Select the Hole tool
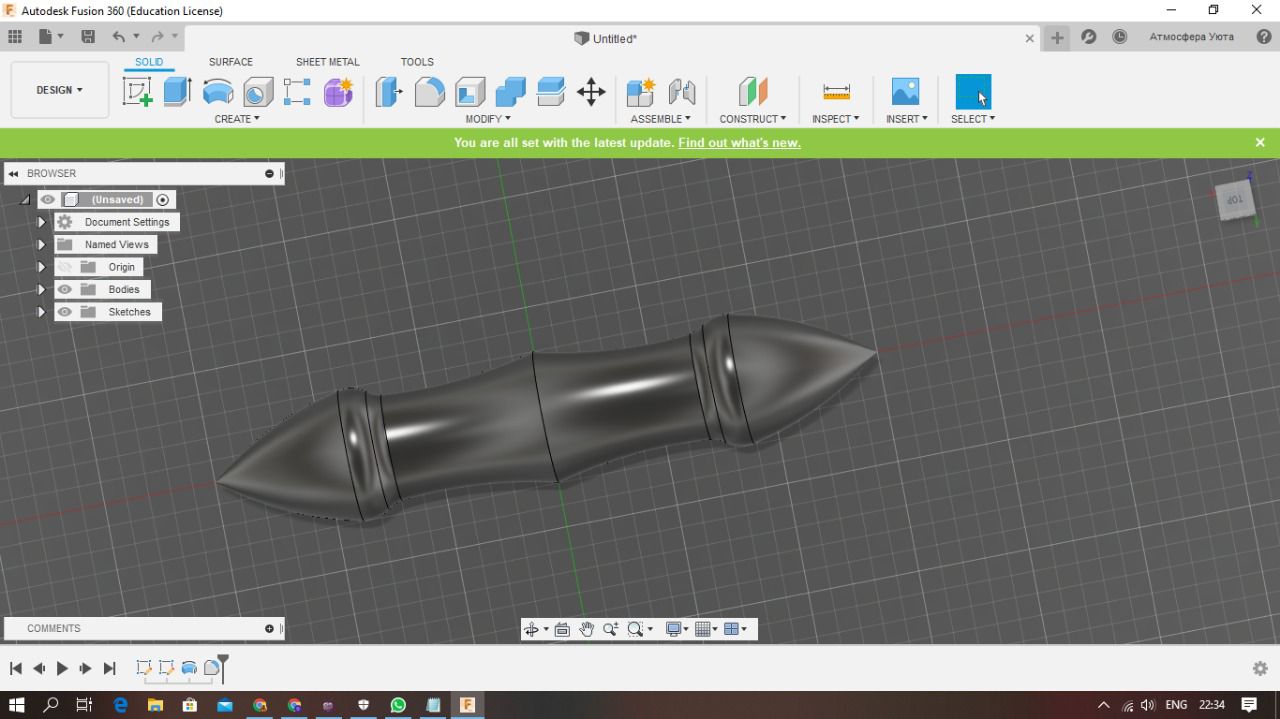The image size is (1280, 719). tap(258, 92)
